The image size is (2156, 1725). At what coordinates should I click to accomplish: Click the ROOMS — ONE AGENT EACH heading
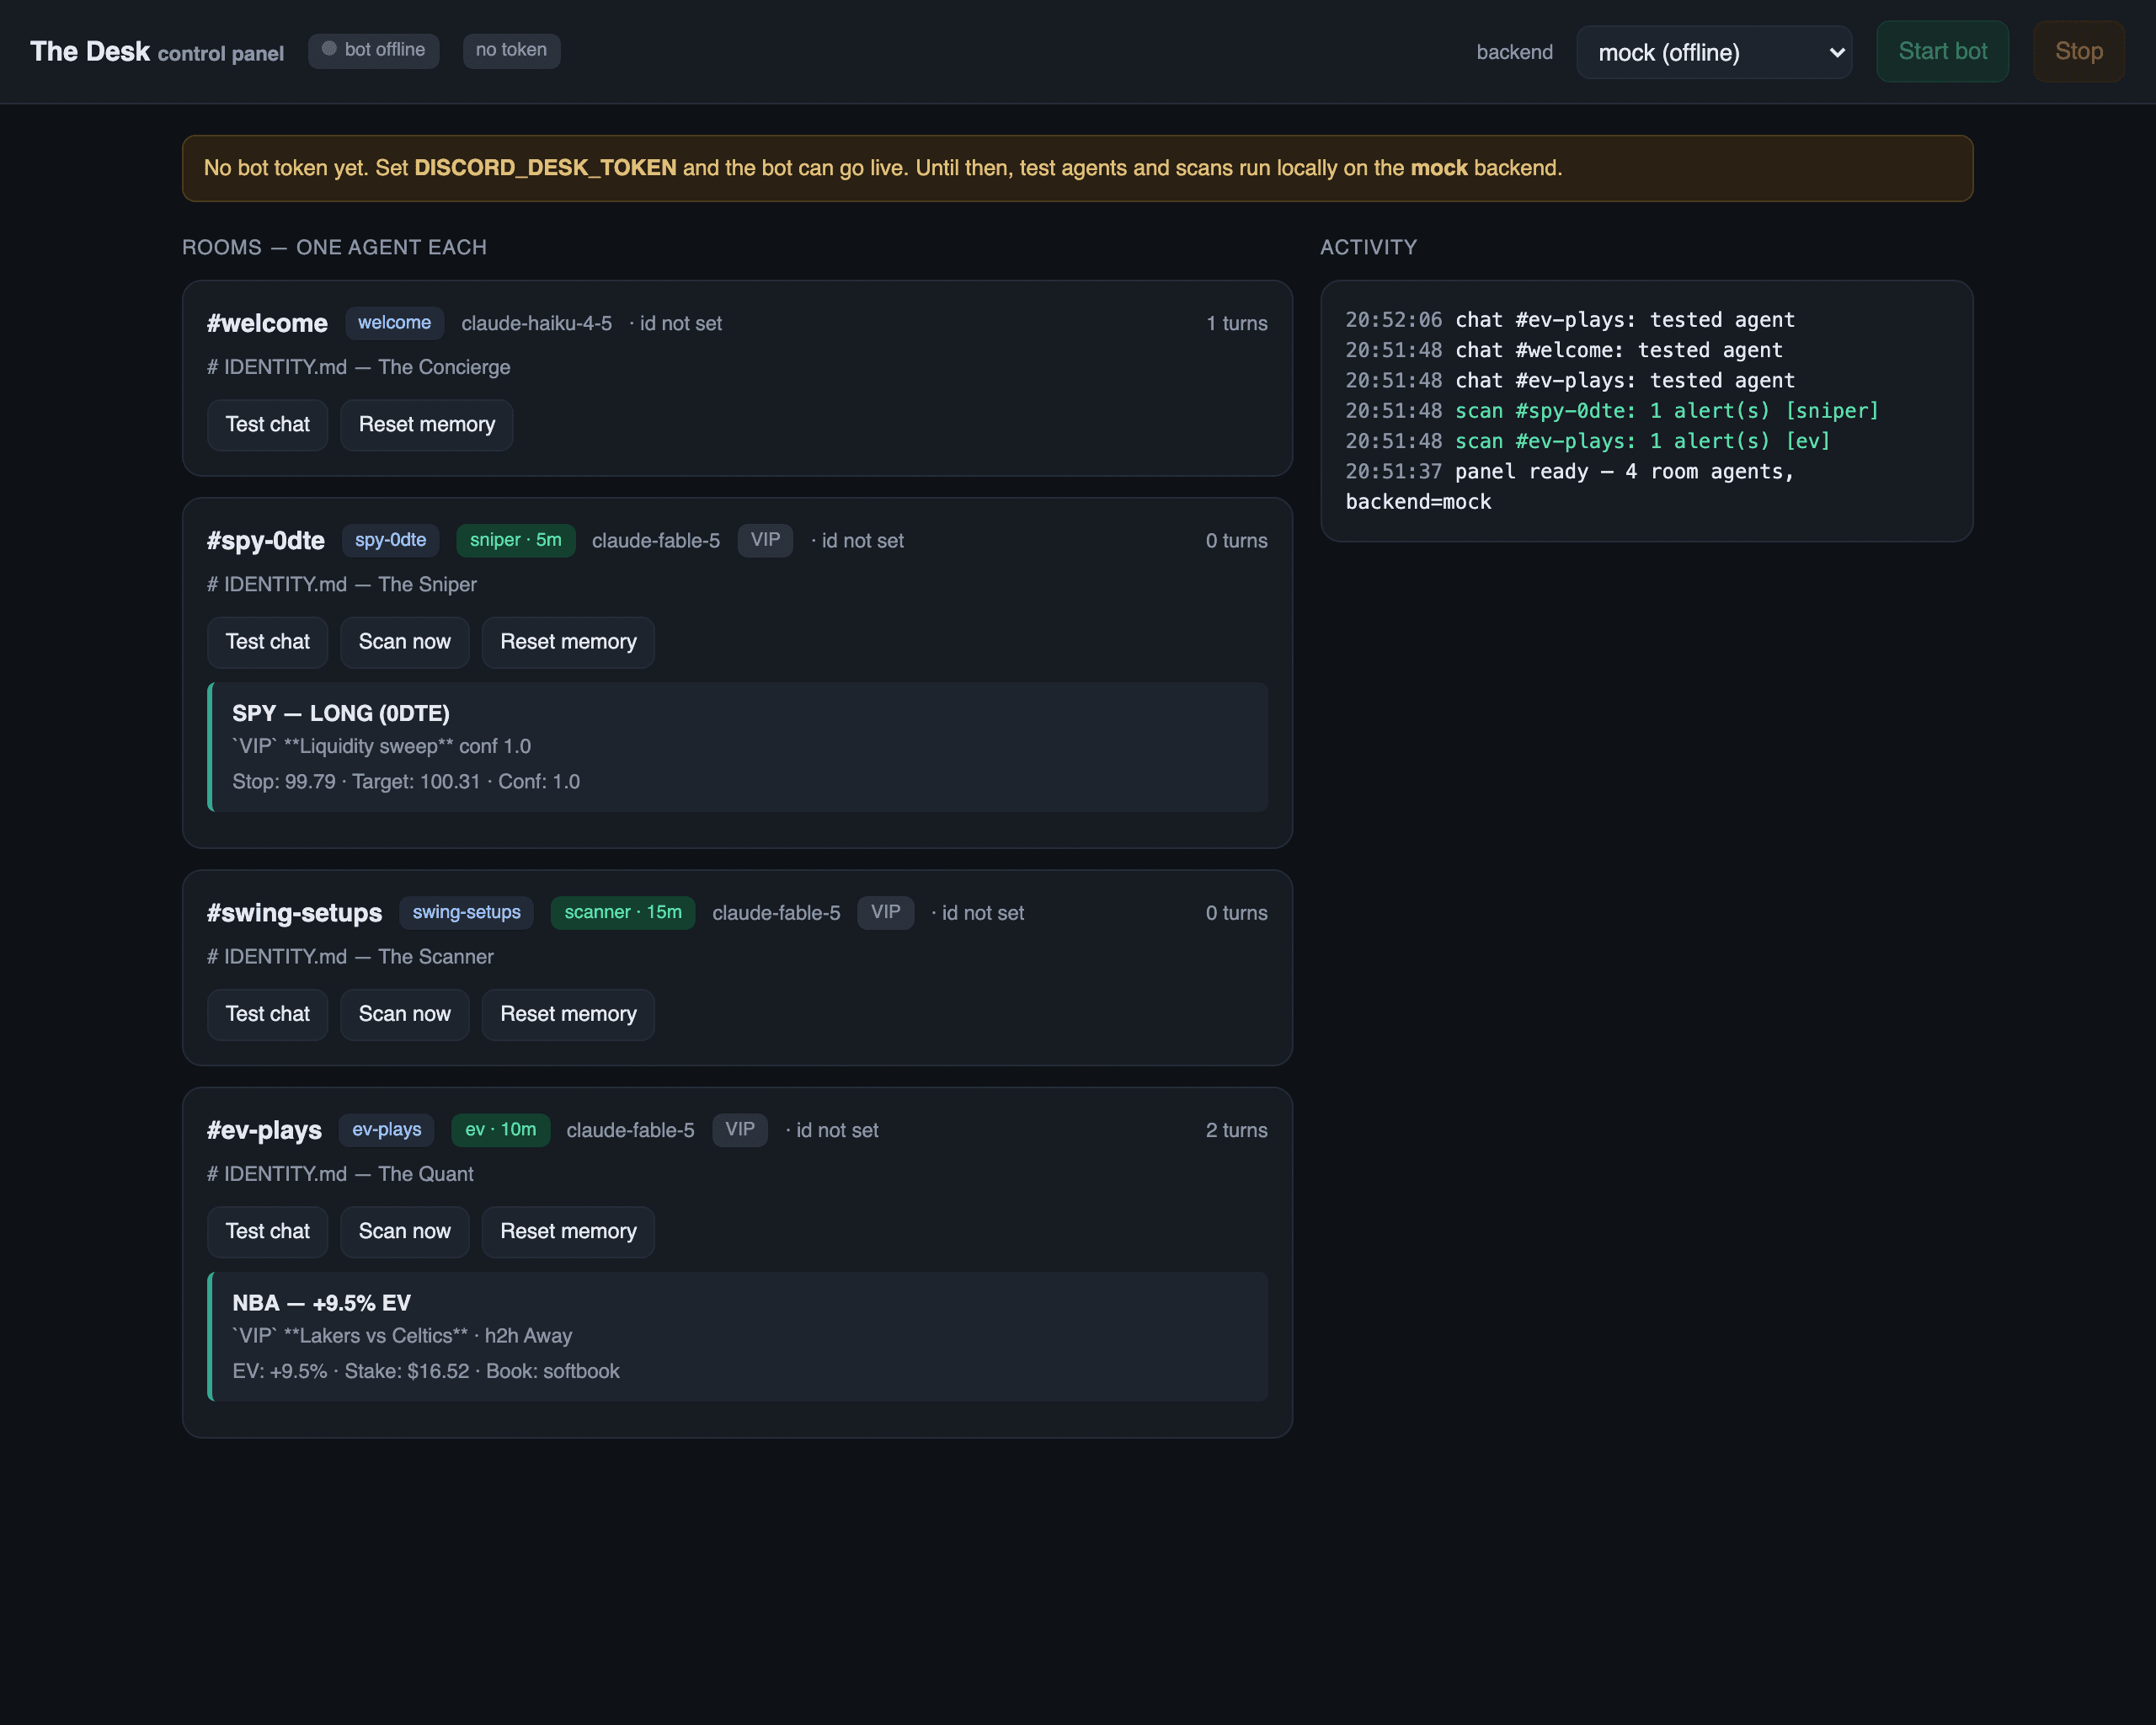click(334, 247)
